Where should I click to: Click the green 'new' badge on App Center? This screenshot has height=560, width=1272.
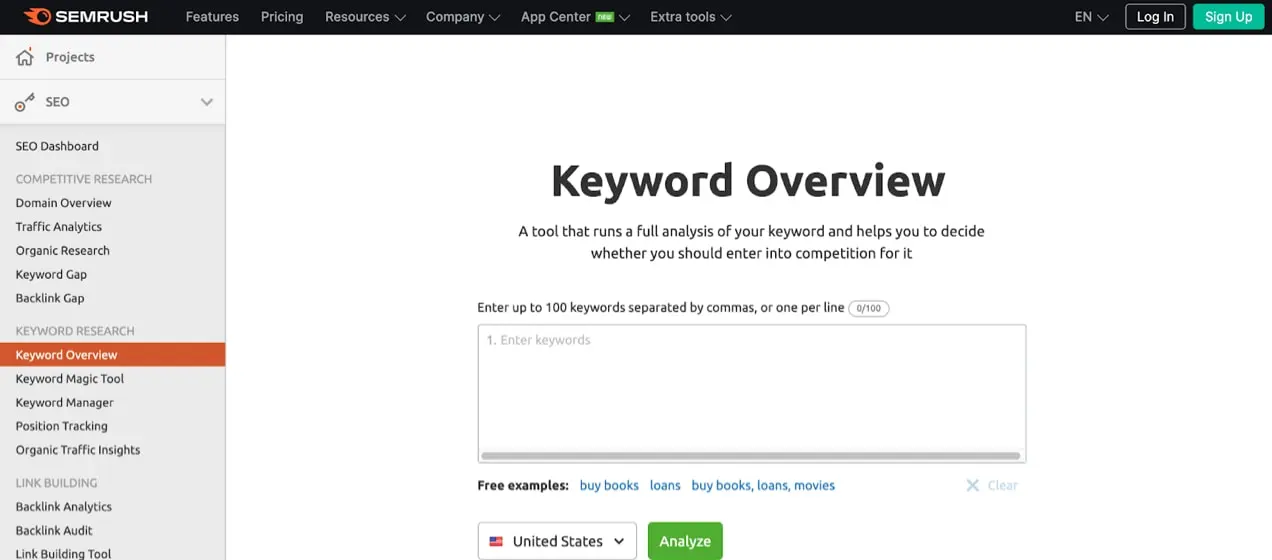point(604,17)
